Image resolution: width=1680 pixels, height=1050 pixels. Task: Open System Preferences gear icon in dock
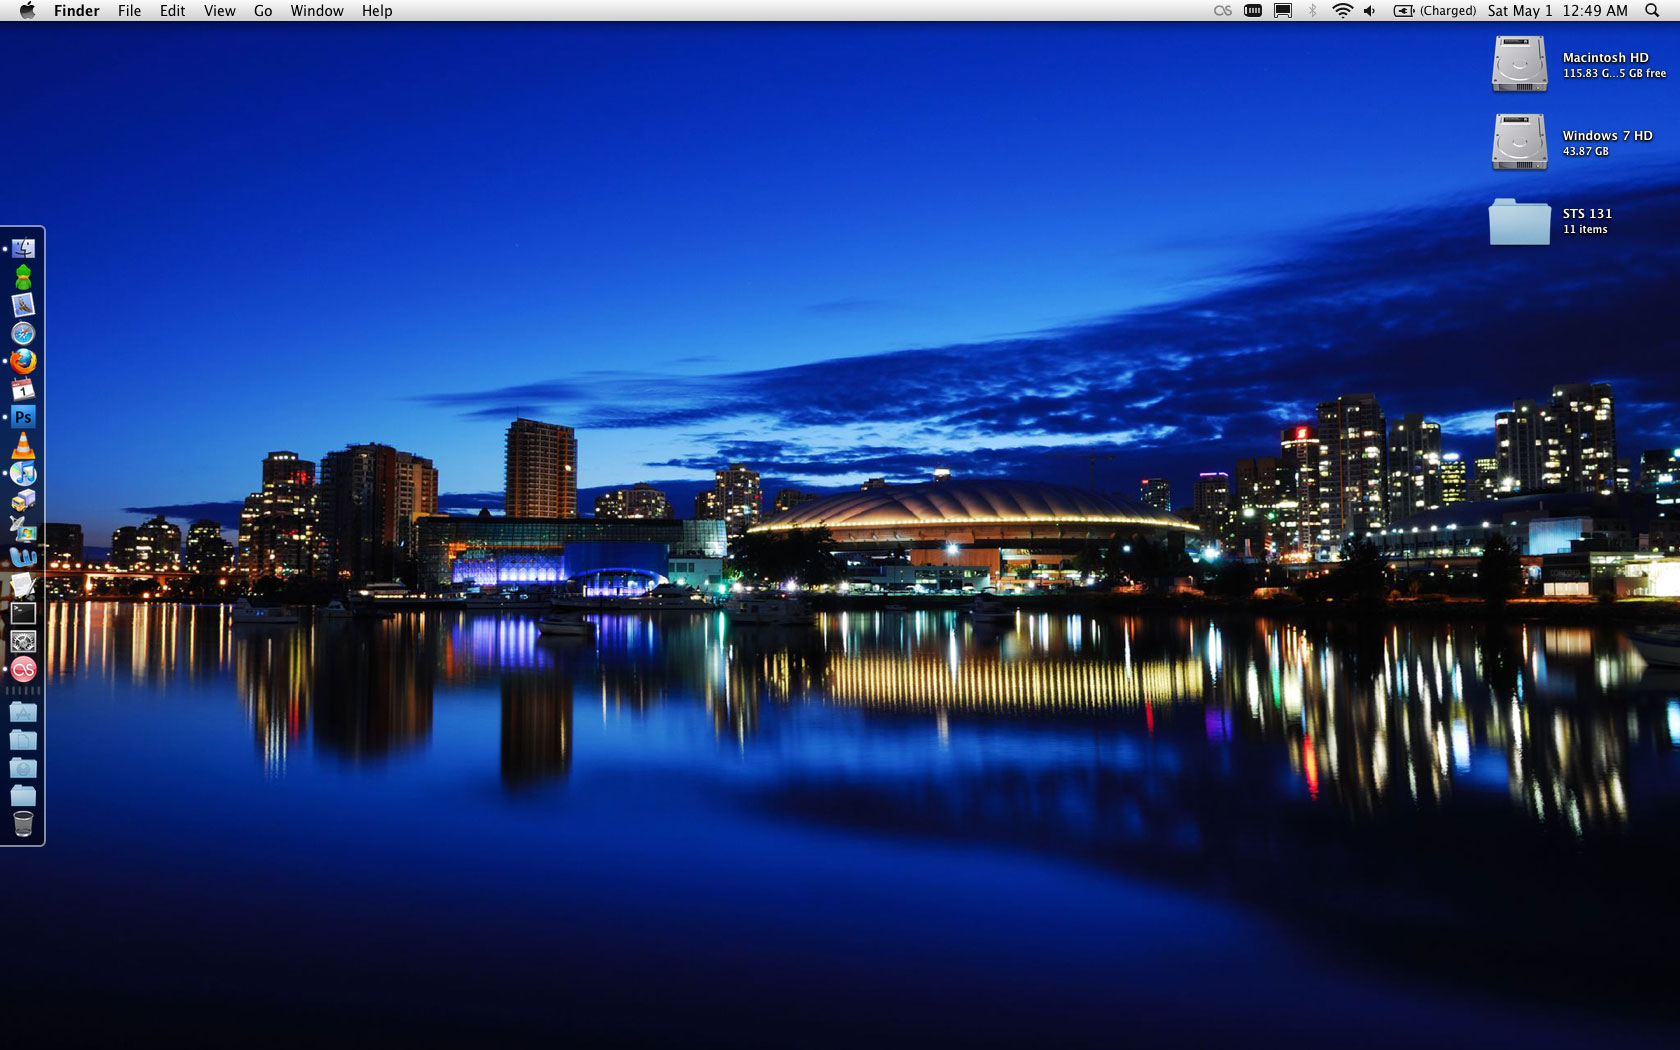23,641
